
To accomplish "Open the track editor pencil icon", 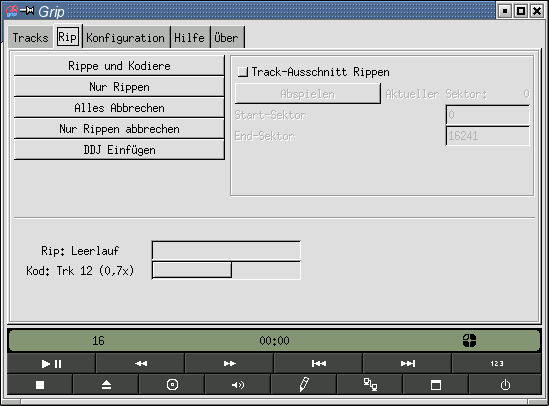I will (304, 385).
